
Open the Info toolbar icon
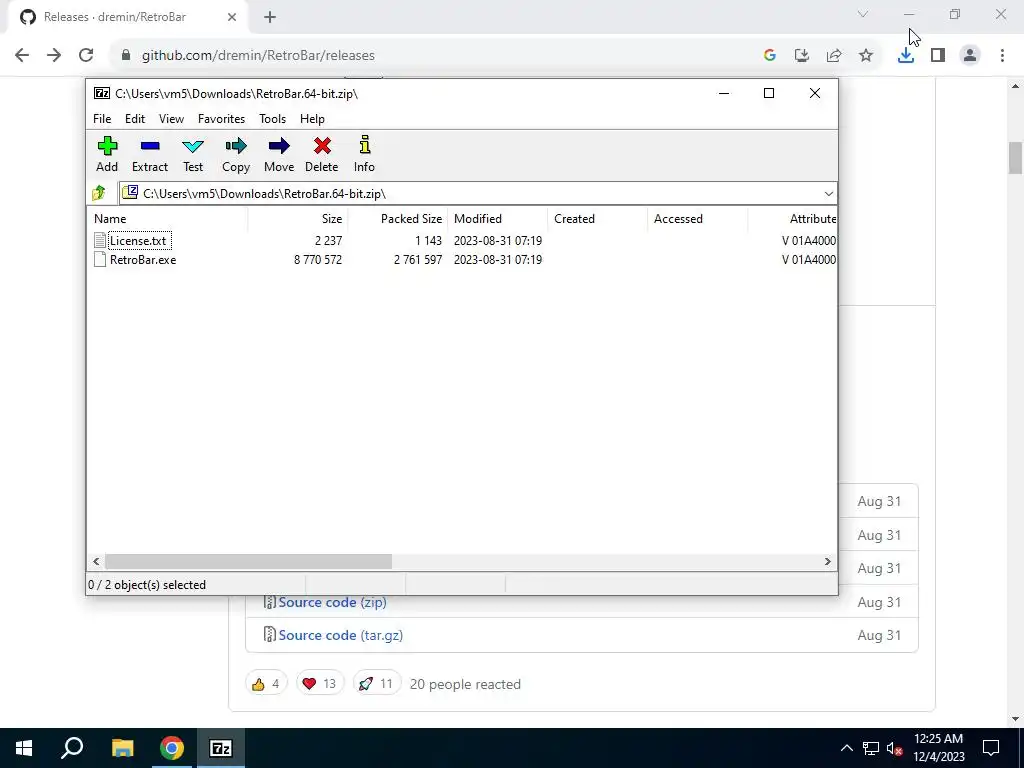click(x=364, y=154)
